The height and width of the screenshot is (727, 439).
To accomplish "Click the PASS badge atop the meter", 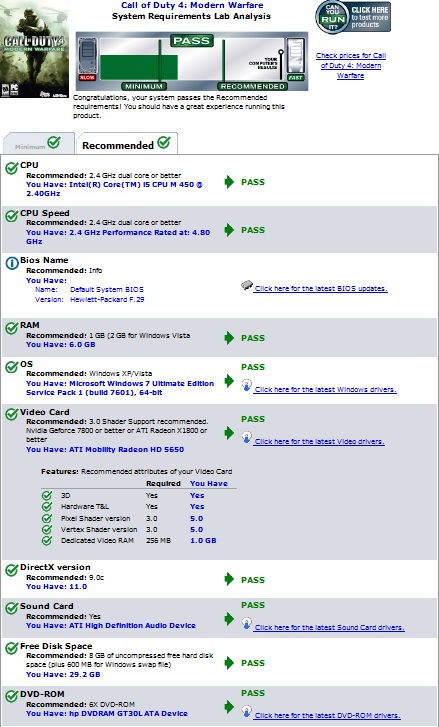I will pyautogui.click(x=192, y=41).
